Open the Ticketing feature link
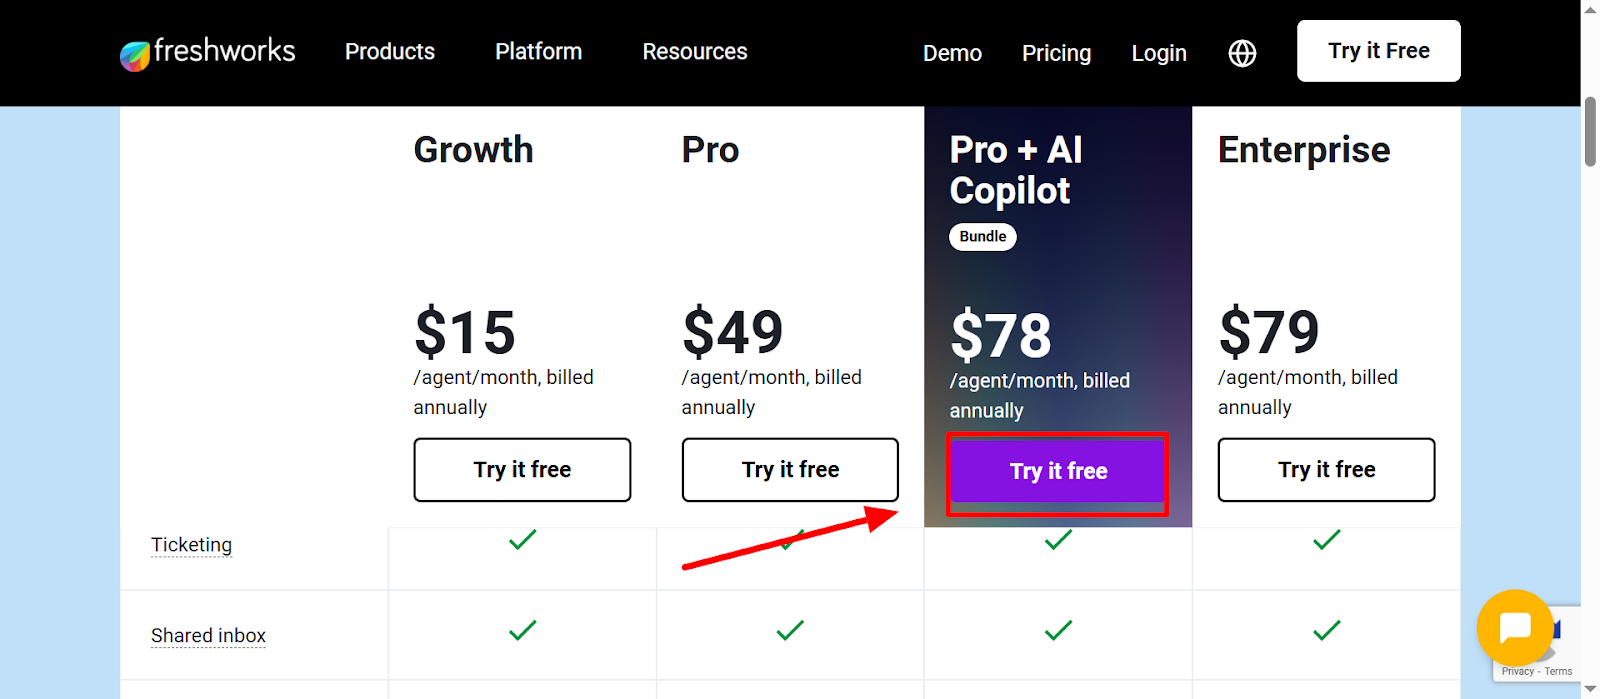The height and width of the screenshot is (699, 1600). click(x=191, y=545)
